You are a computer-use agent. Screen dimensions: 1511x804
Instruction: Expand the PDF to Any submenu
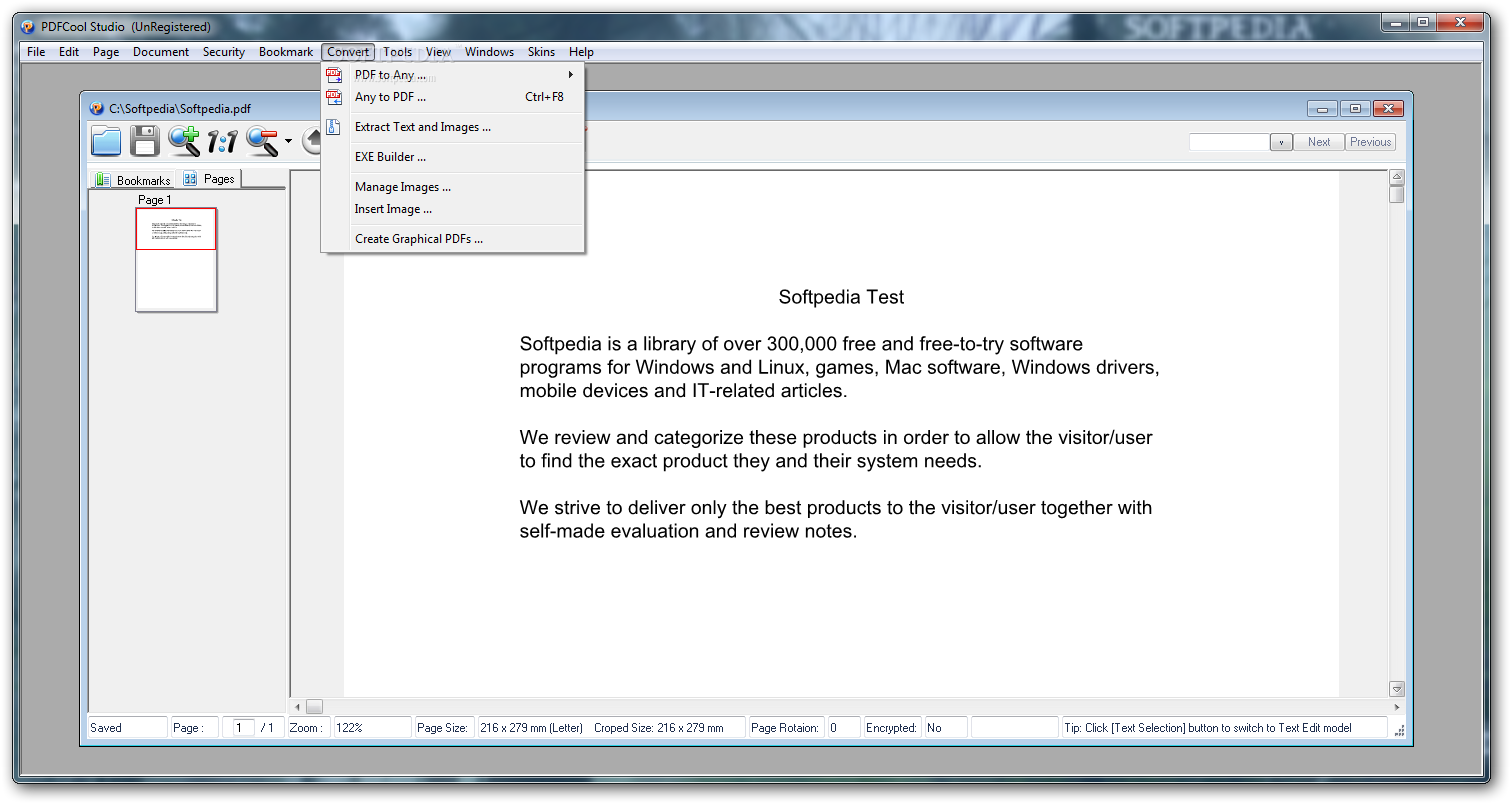pyautogui.click(x=453, y=75)
